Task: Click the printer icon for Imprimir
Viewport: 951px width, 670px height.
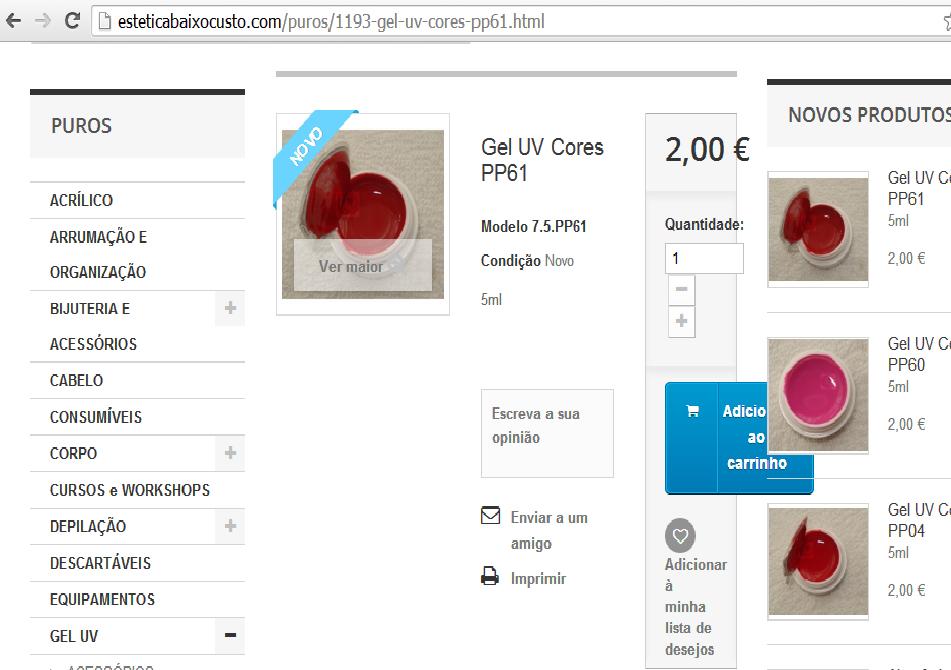Action: [x=489, y=575]
